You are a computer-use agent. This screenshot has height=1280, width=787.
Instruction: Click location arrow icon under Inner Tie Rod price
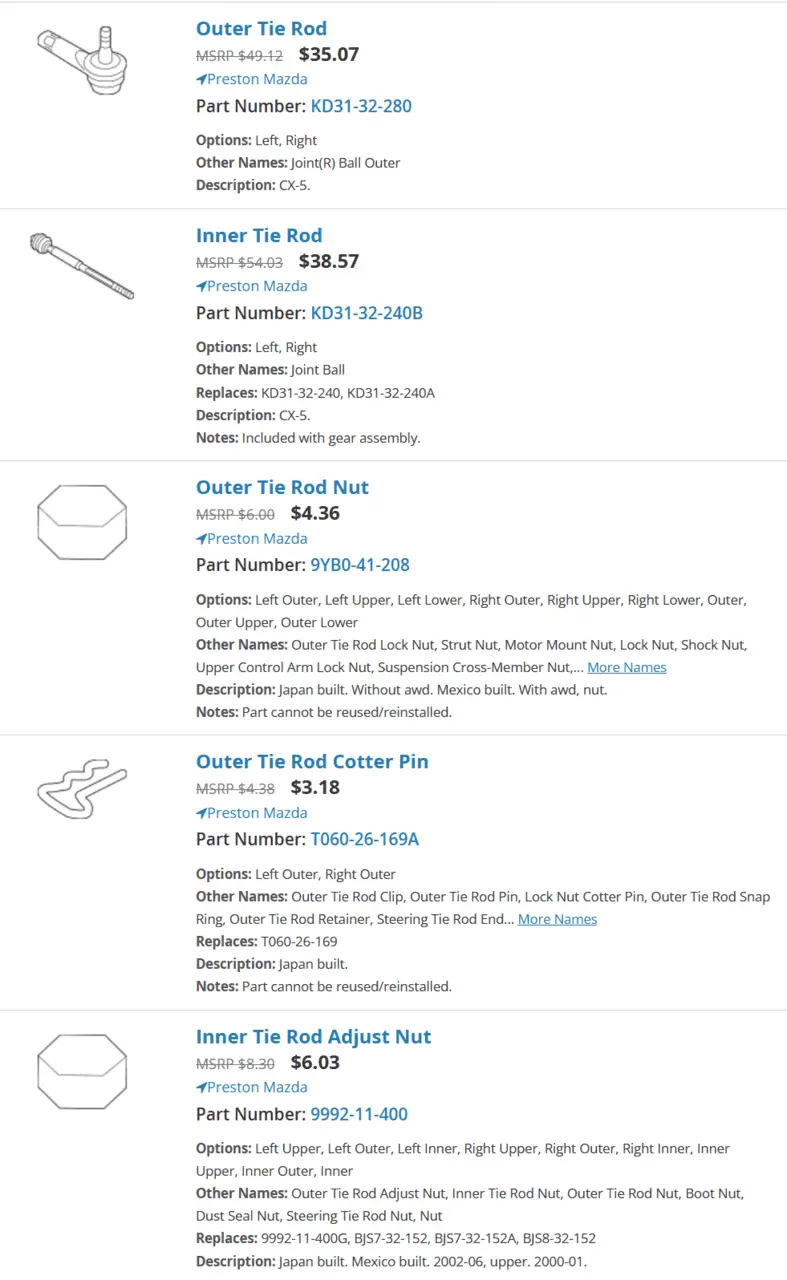(x=201, y=286)
